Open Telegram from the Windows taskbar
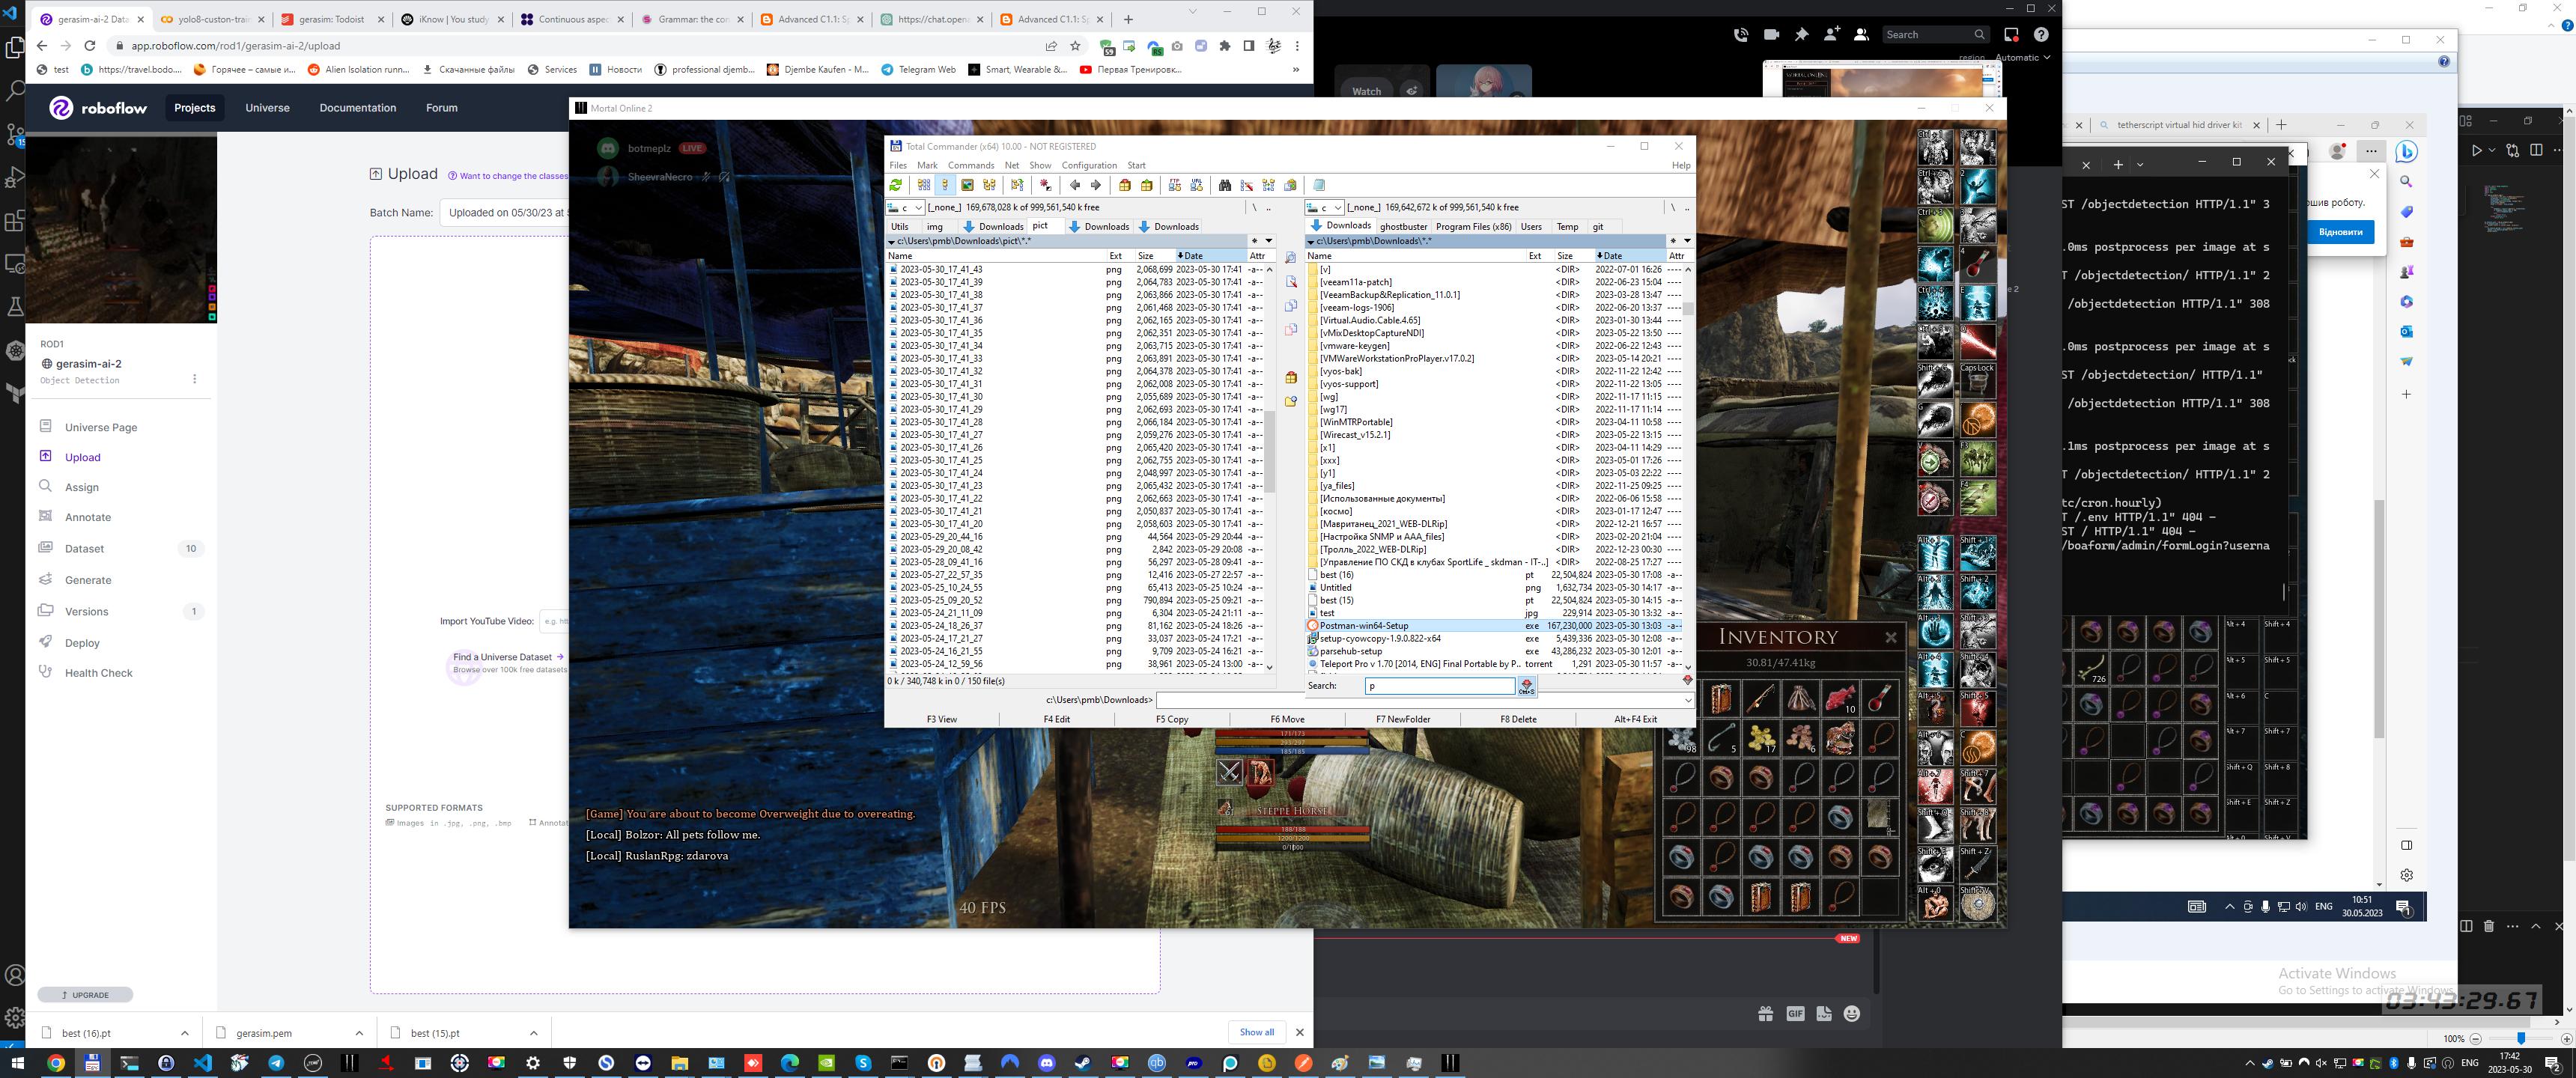The width and height of the screenshot is (2576, 1078). 276,1063
